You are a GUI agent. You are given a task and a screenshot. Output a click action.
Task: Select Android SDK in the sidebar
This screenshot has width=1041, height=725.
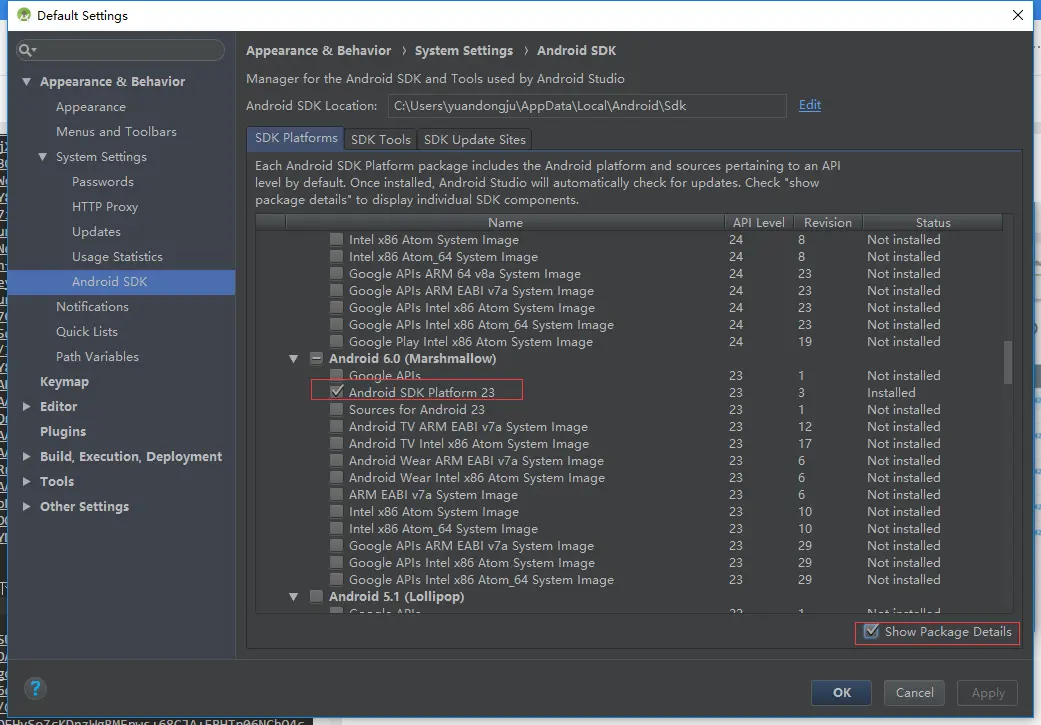pyautogui.click(x=121, y=282)
